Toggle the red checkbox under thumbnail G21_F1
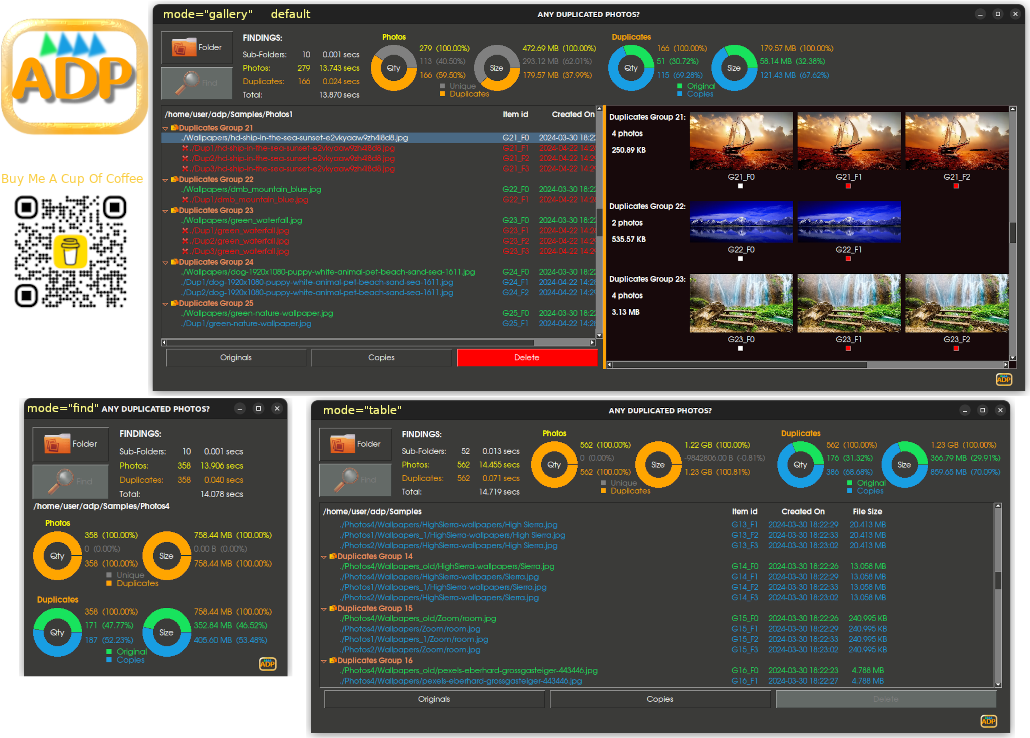The height and width of the screenshot is (738, 1030). tap(848, 186)
